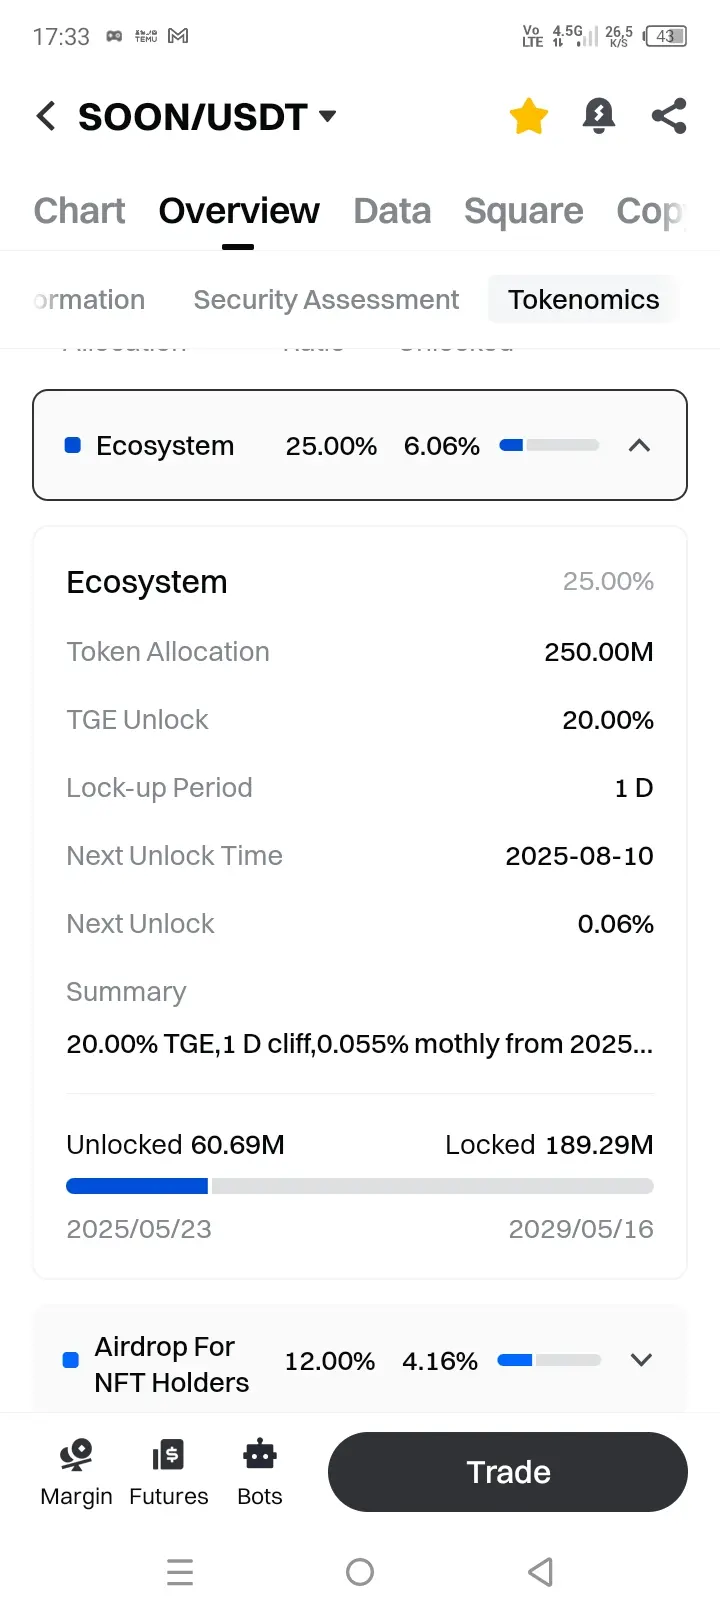The height and width of the screenshot is (1612, 720).
Task: Tap the truncated Summary vesting text
Action: tap(360, 1044)
